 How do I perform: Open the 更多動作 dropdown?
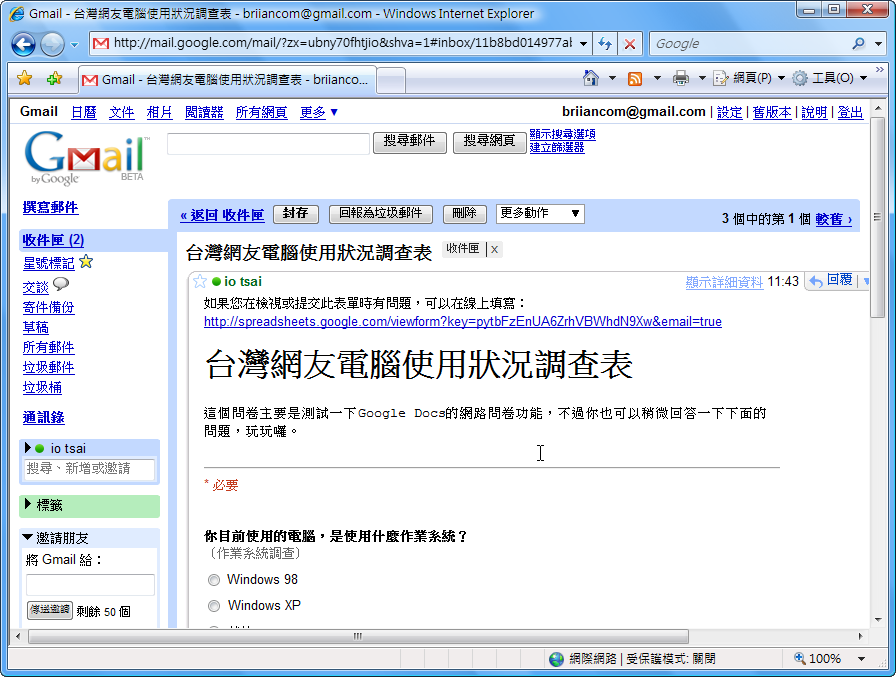coord(540,214)
